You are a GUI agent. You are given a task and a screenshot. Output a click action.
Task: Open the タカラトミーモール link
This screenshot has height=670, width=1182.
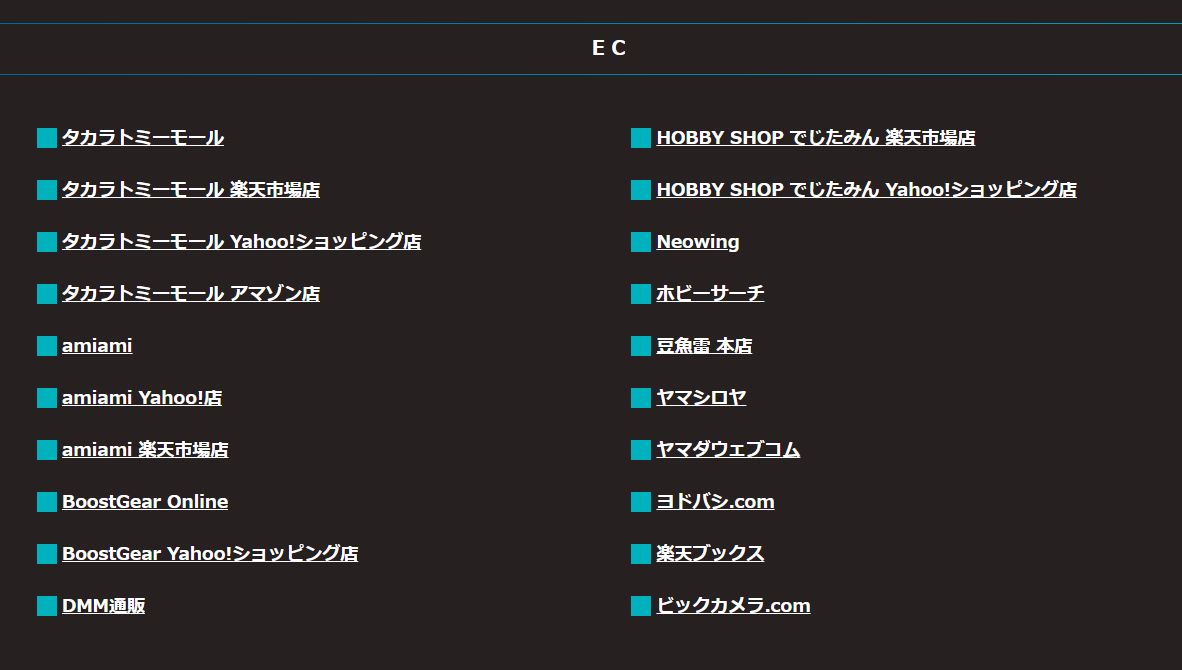pos(142,138)
